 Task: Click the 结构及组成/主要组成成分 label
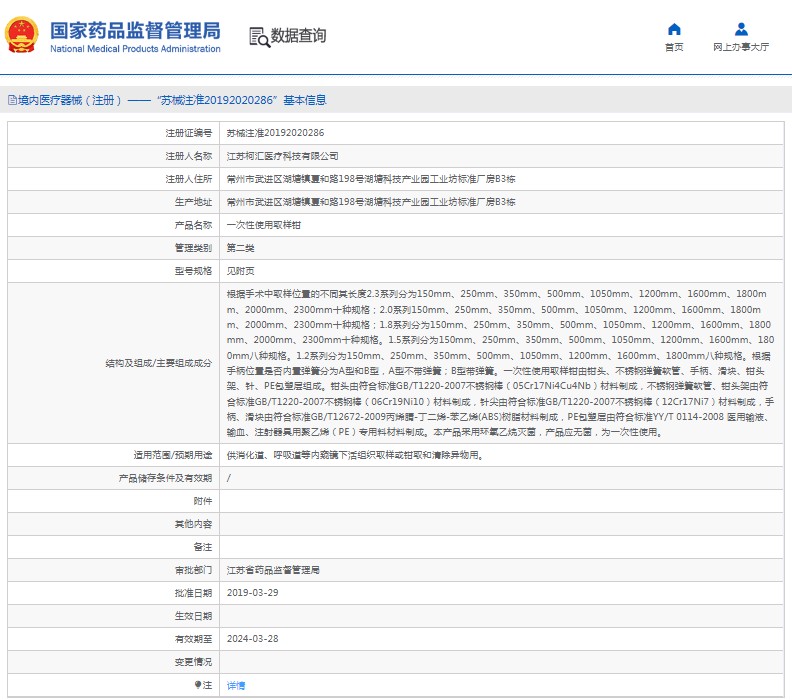[x=159, y=363]
